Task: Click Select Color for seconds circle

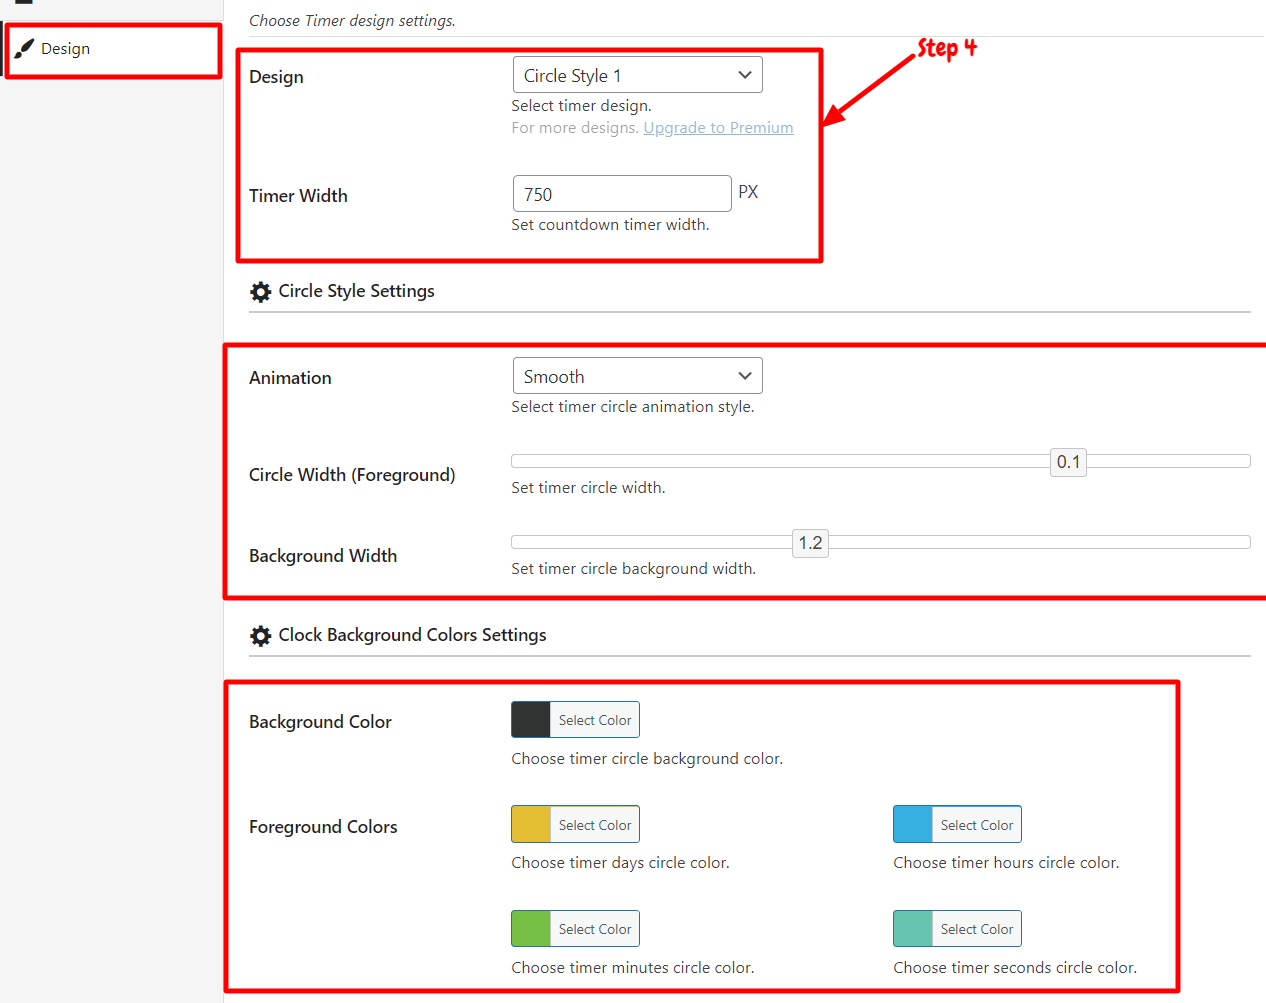Action: tap(977, 929)
